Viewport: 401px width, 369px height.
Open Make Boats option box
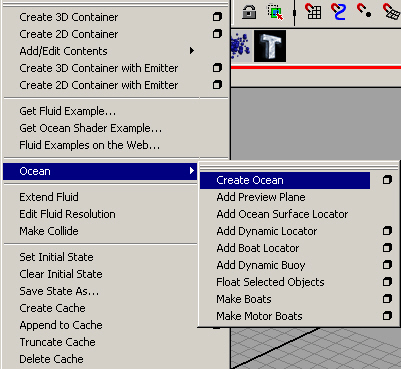point(387,299)
